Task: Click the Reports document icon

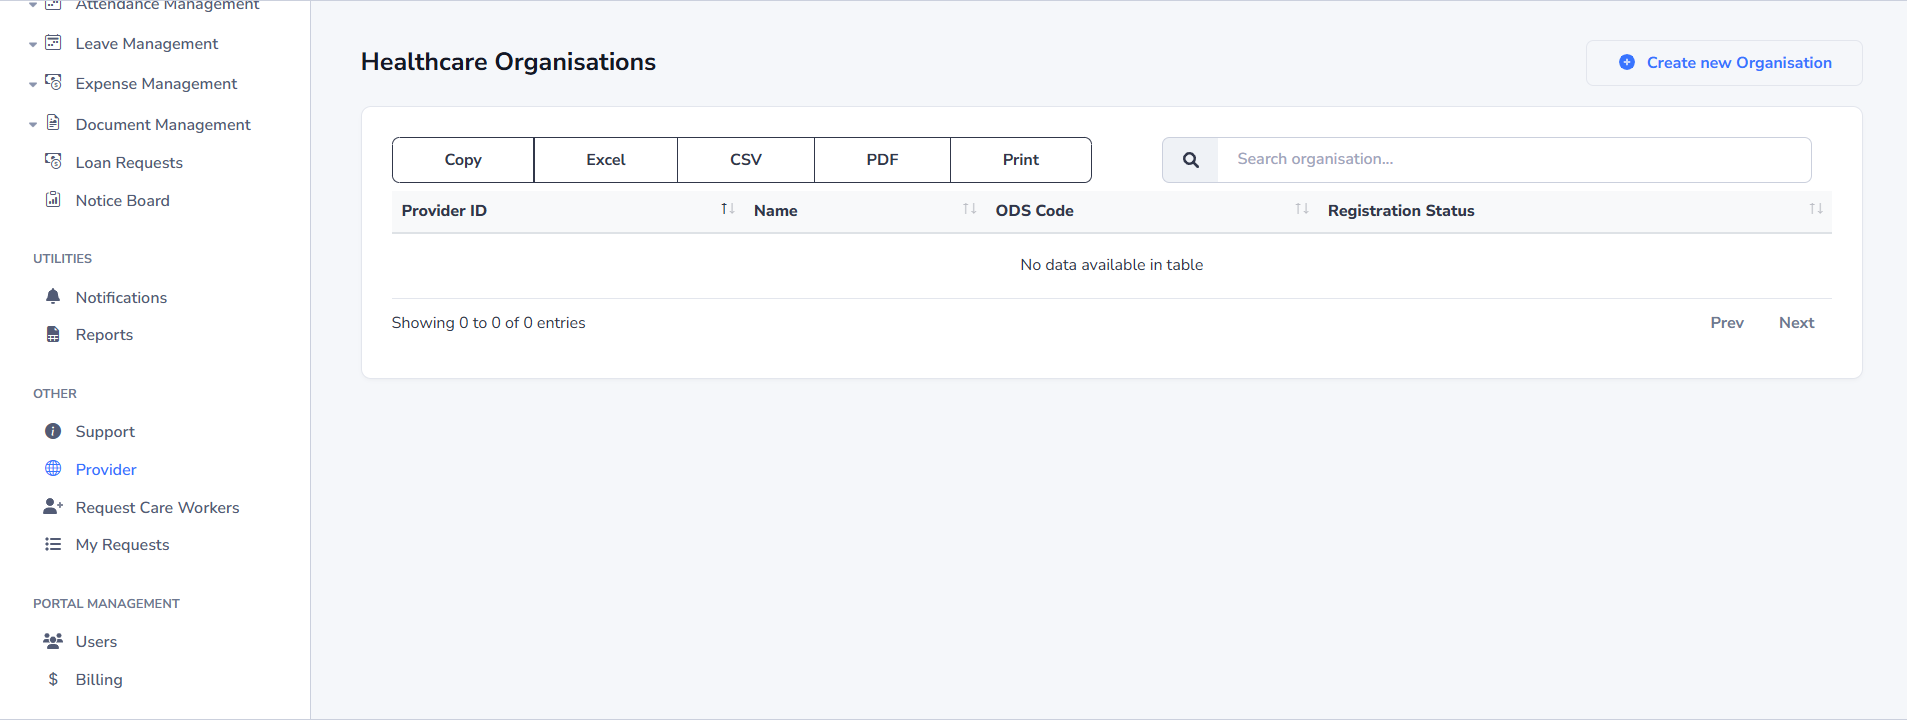Action: (x=53, y=334)
